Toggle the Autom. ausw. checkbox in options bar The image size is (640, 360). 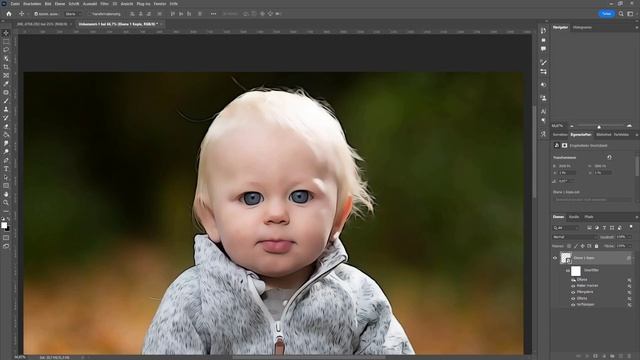tap(36, 14)
